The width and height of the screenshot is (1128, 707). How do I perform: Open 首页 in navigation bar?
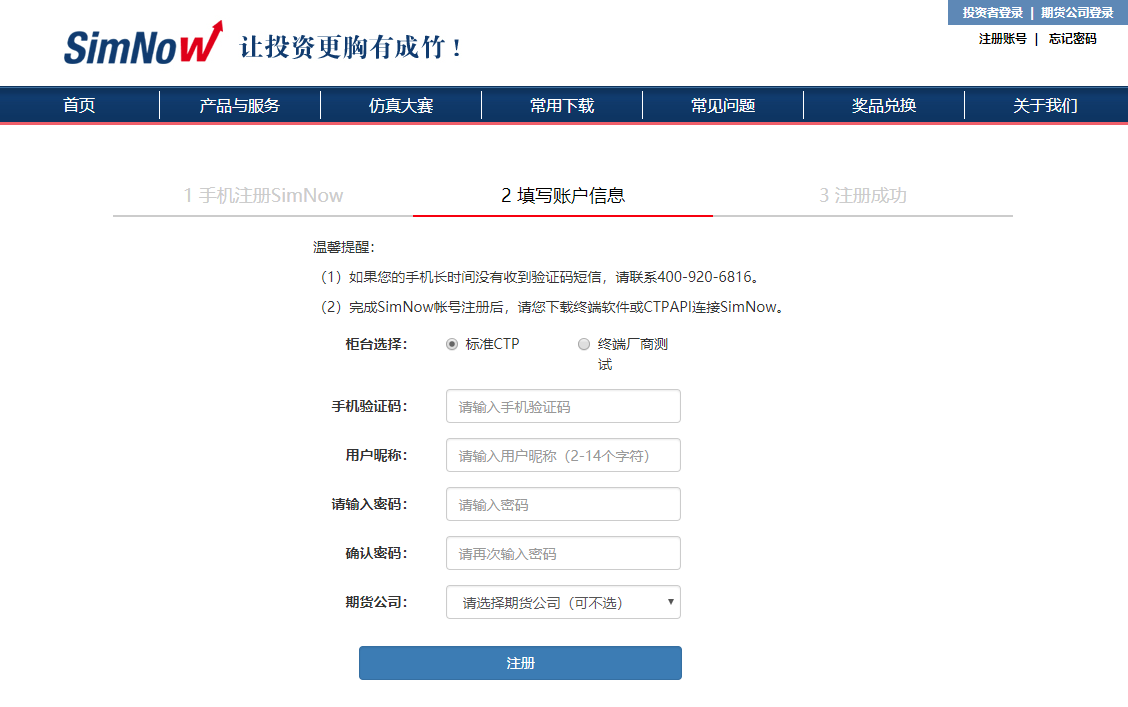(79, 105)
